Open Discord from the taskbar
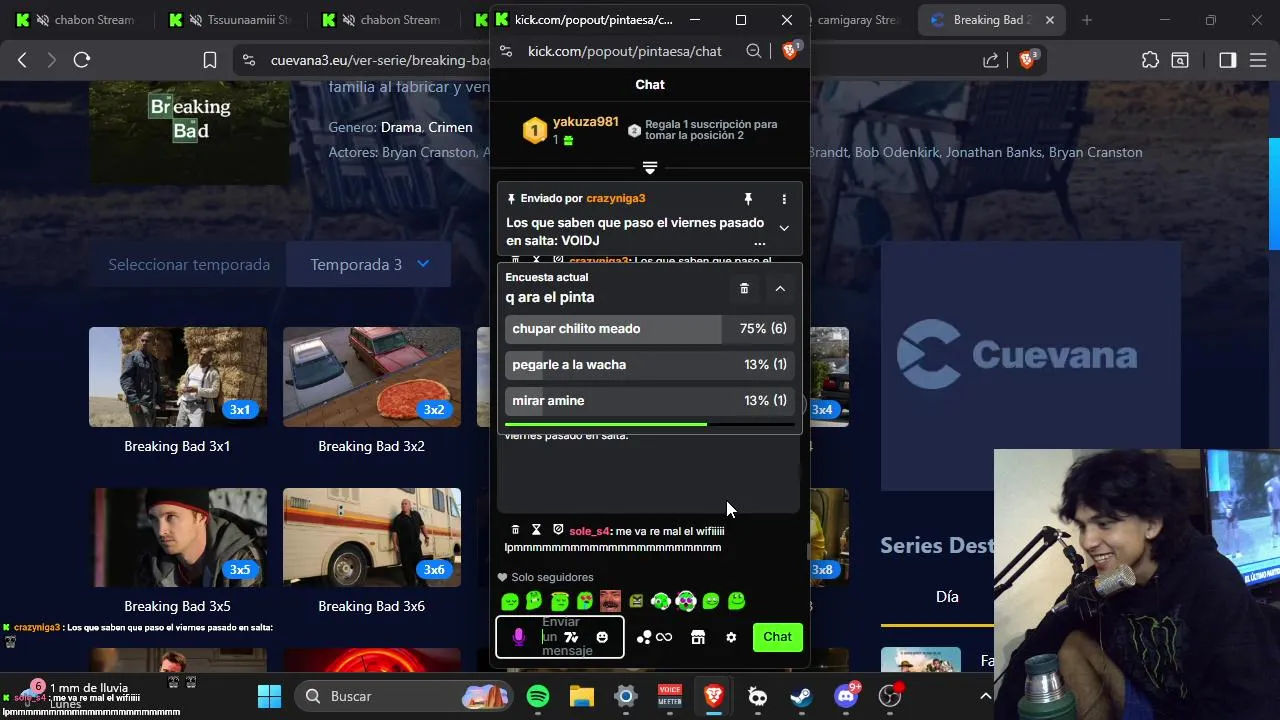Viewport: 1280px width, 720px height. point(846,696)
